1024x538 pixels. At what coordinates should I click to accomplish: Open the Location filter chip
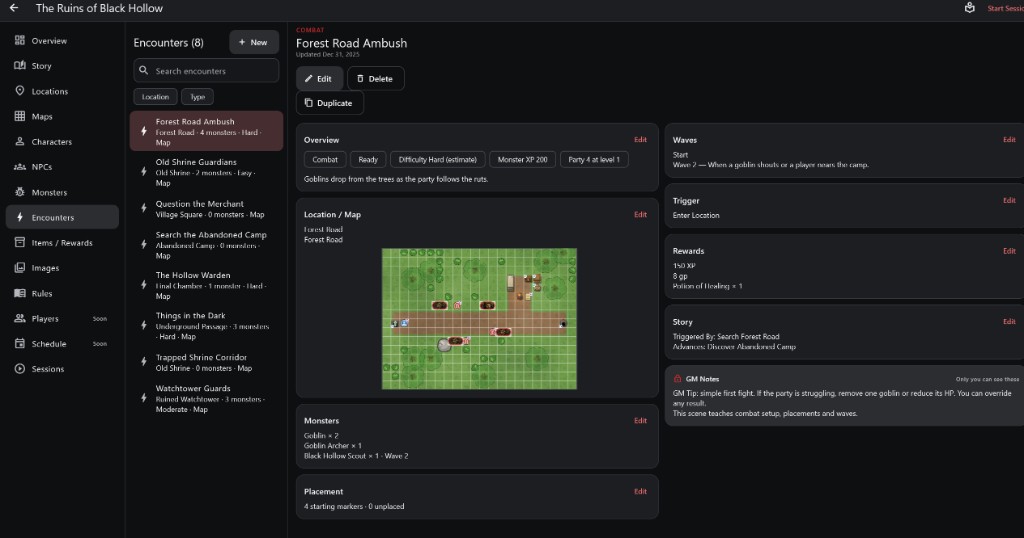click(x=155, y=97)
